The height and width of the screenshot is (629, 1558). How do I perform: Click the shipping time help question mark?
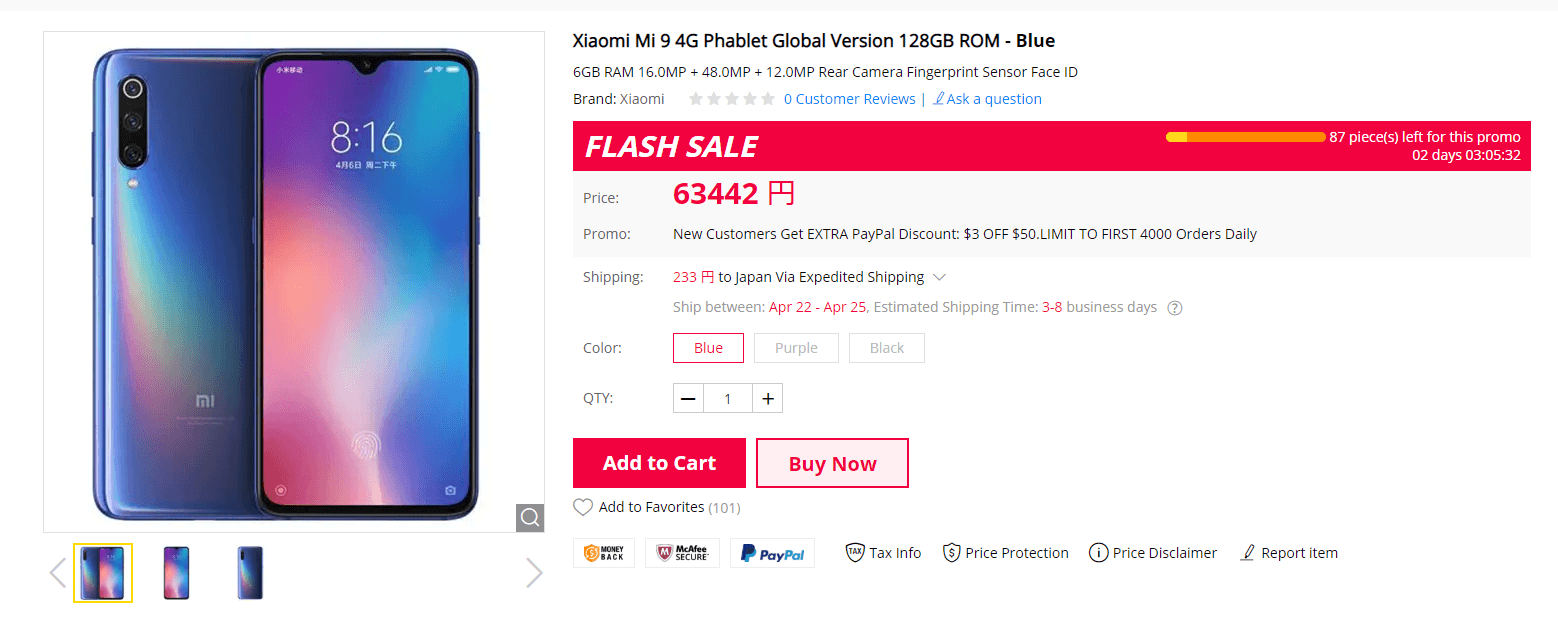[x=1175, y=308]
